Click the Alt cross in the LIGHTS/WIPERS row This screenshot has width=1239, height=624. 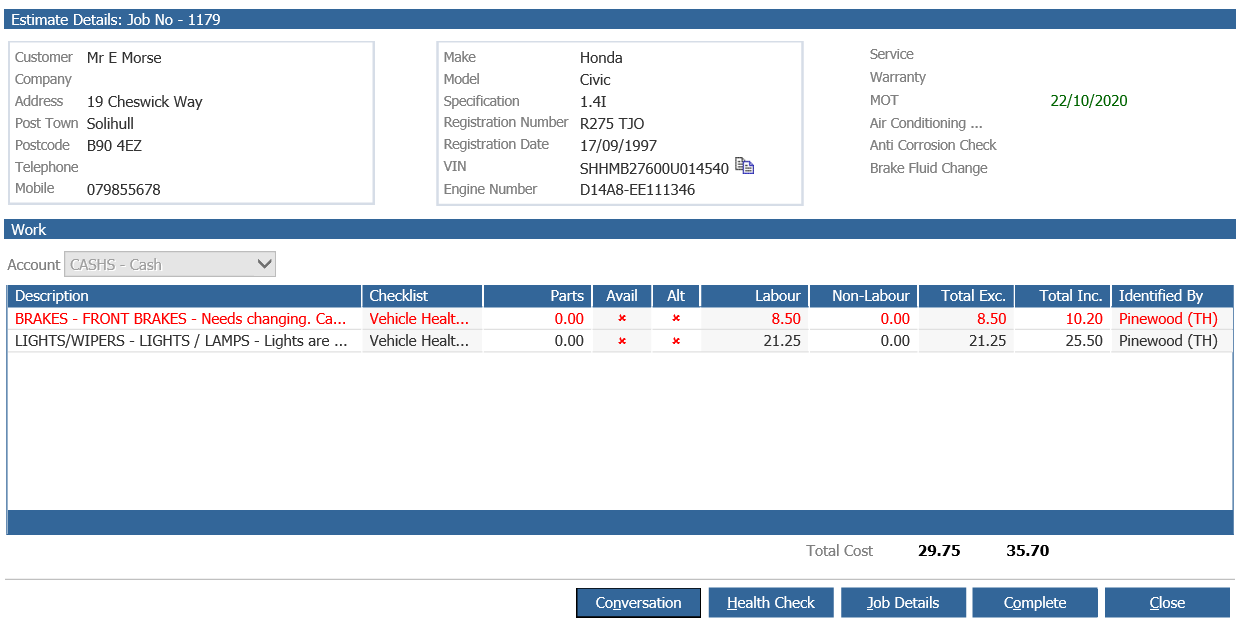click(676, 341)
